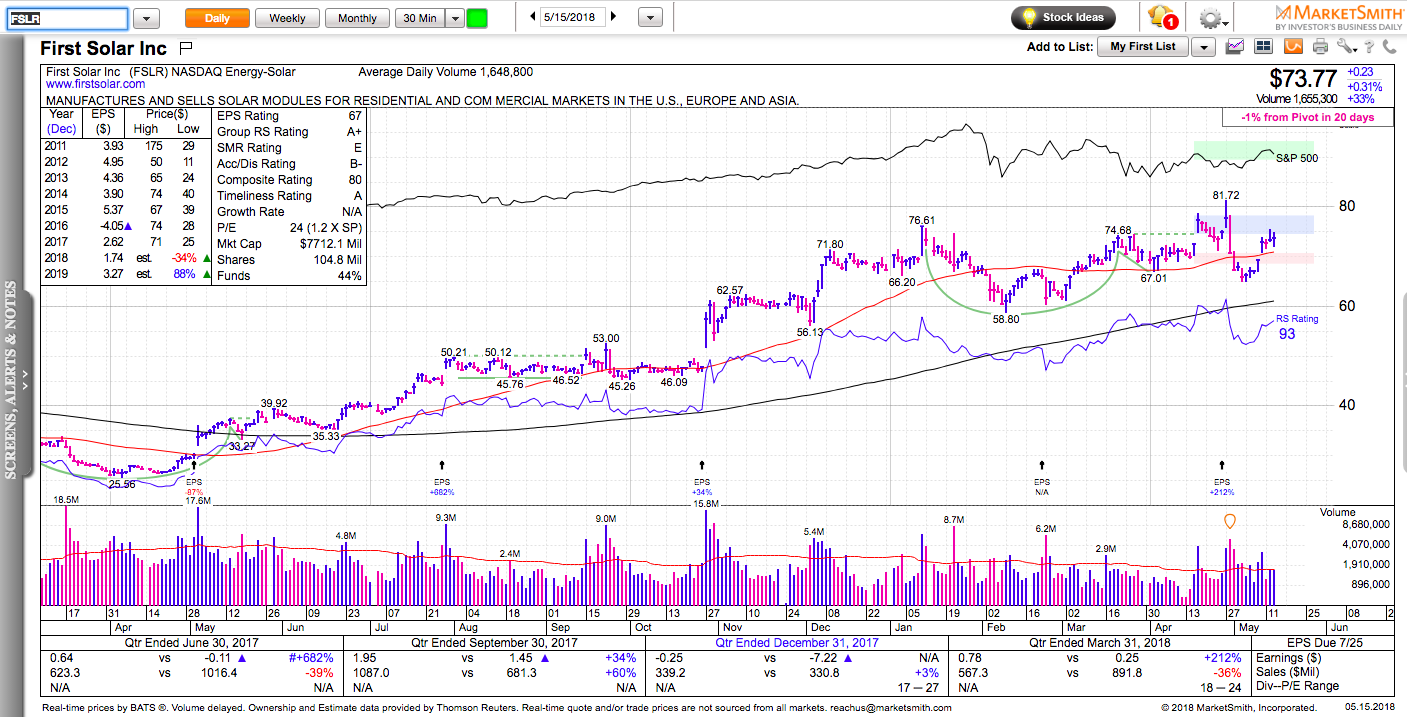The width and height of the screenshot is (1407, 717).
Task: Switch to the grid list view icon
Action: [x=1264, y=46]
